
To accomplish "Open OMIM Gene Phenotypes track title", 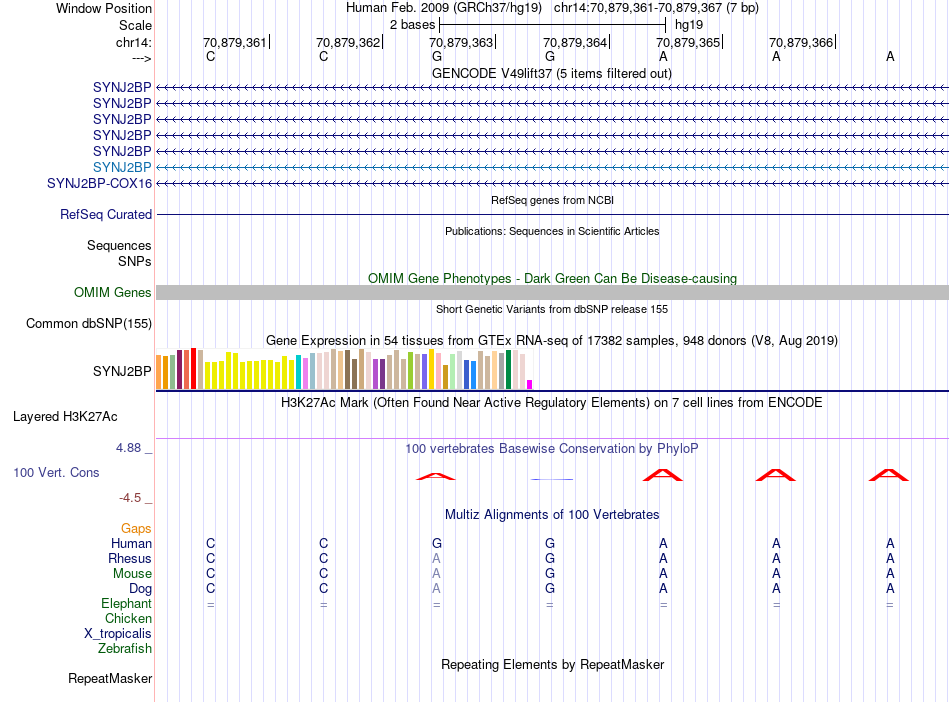I will point(552,279).
